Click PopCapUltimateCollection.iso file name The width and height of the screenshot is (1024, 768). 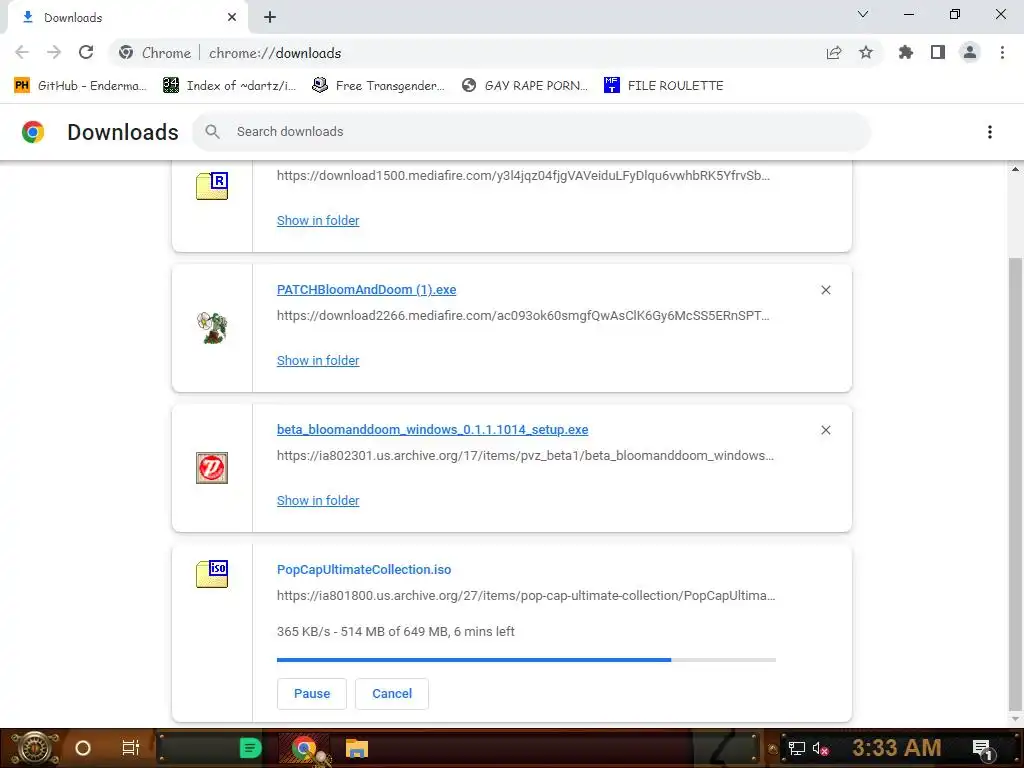364,569
